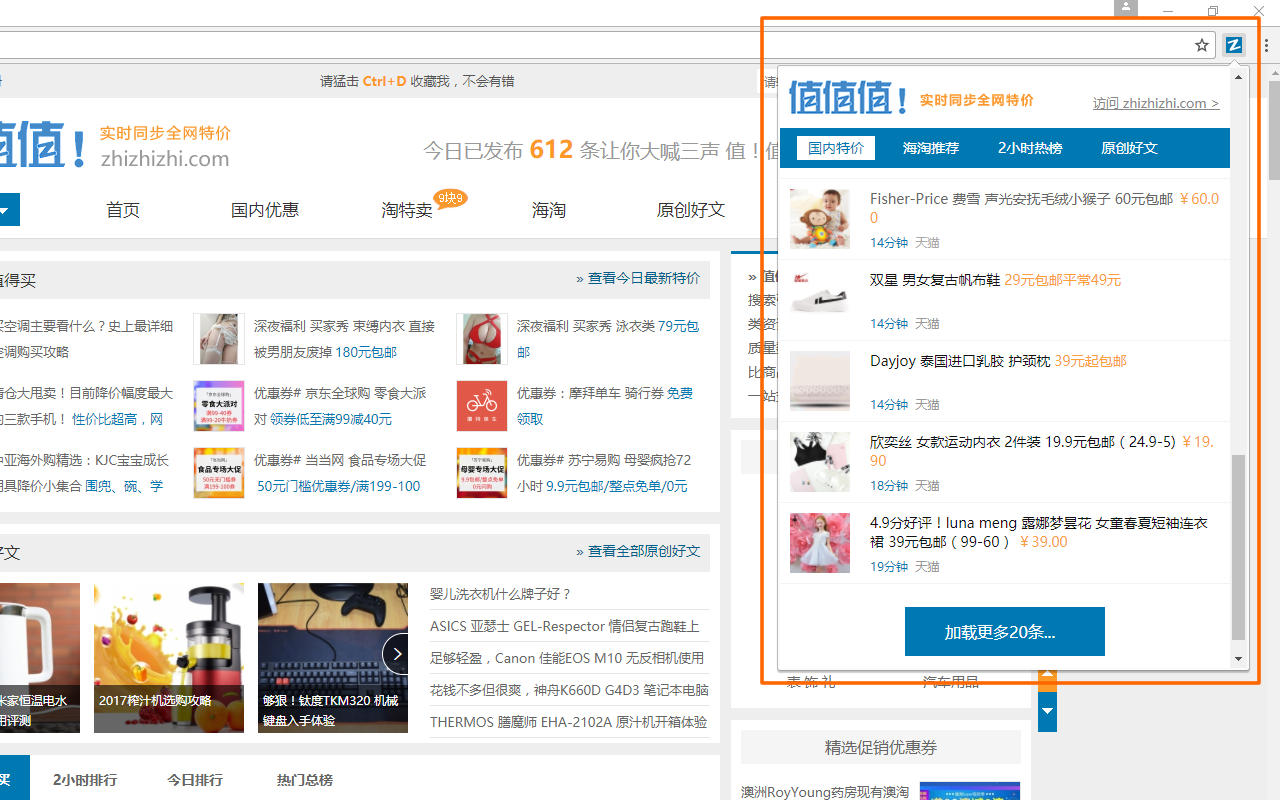Open the Chrome three-dot menu
This screenshot has width=1280, height=800.
(x=1267, y=45)
